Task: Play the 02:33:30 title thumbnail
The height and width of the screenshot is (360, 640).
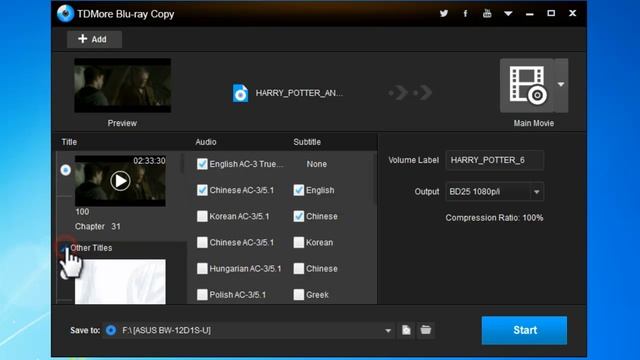Action: 120,181
